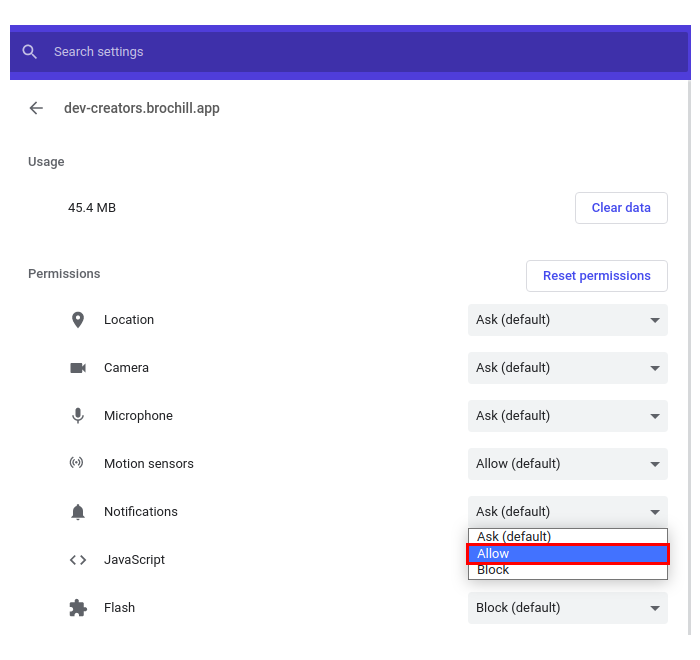Open the Location permission dropdown
This screenshot has height=660, width=700.
pos(567,320)
